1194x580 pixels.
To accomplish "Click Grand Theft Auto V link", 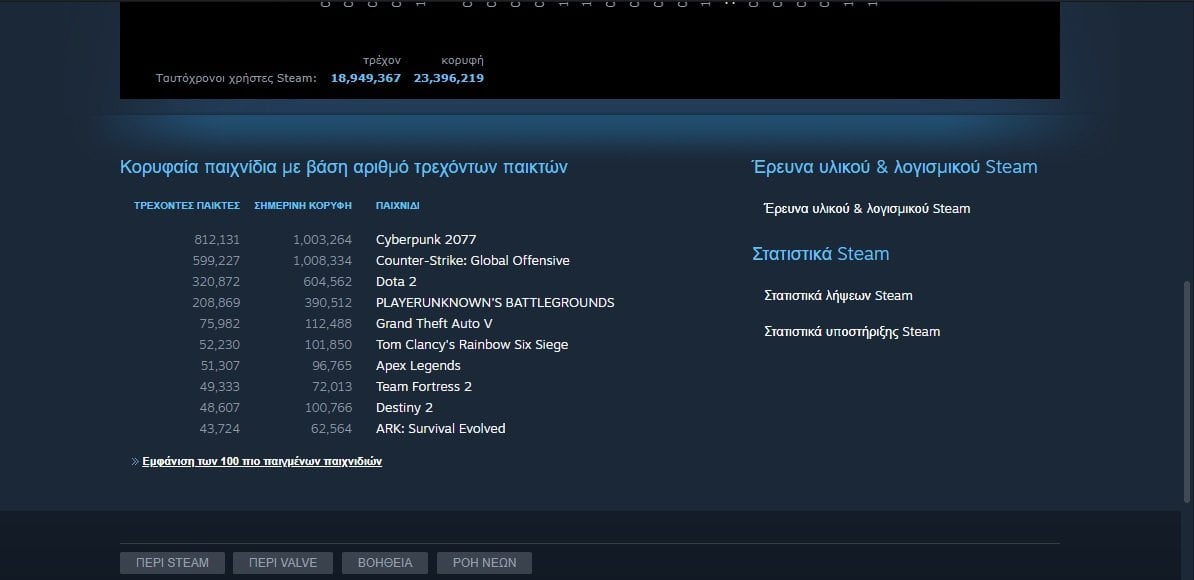I will [x=434, y=323].
